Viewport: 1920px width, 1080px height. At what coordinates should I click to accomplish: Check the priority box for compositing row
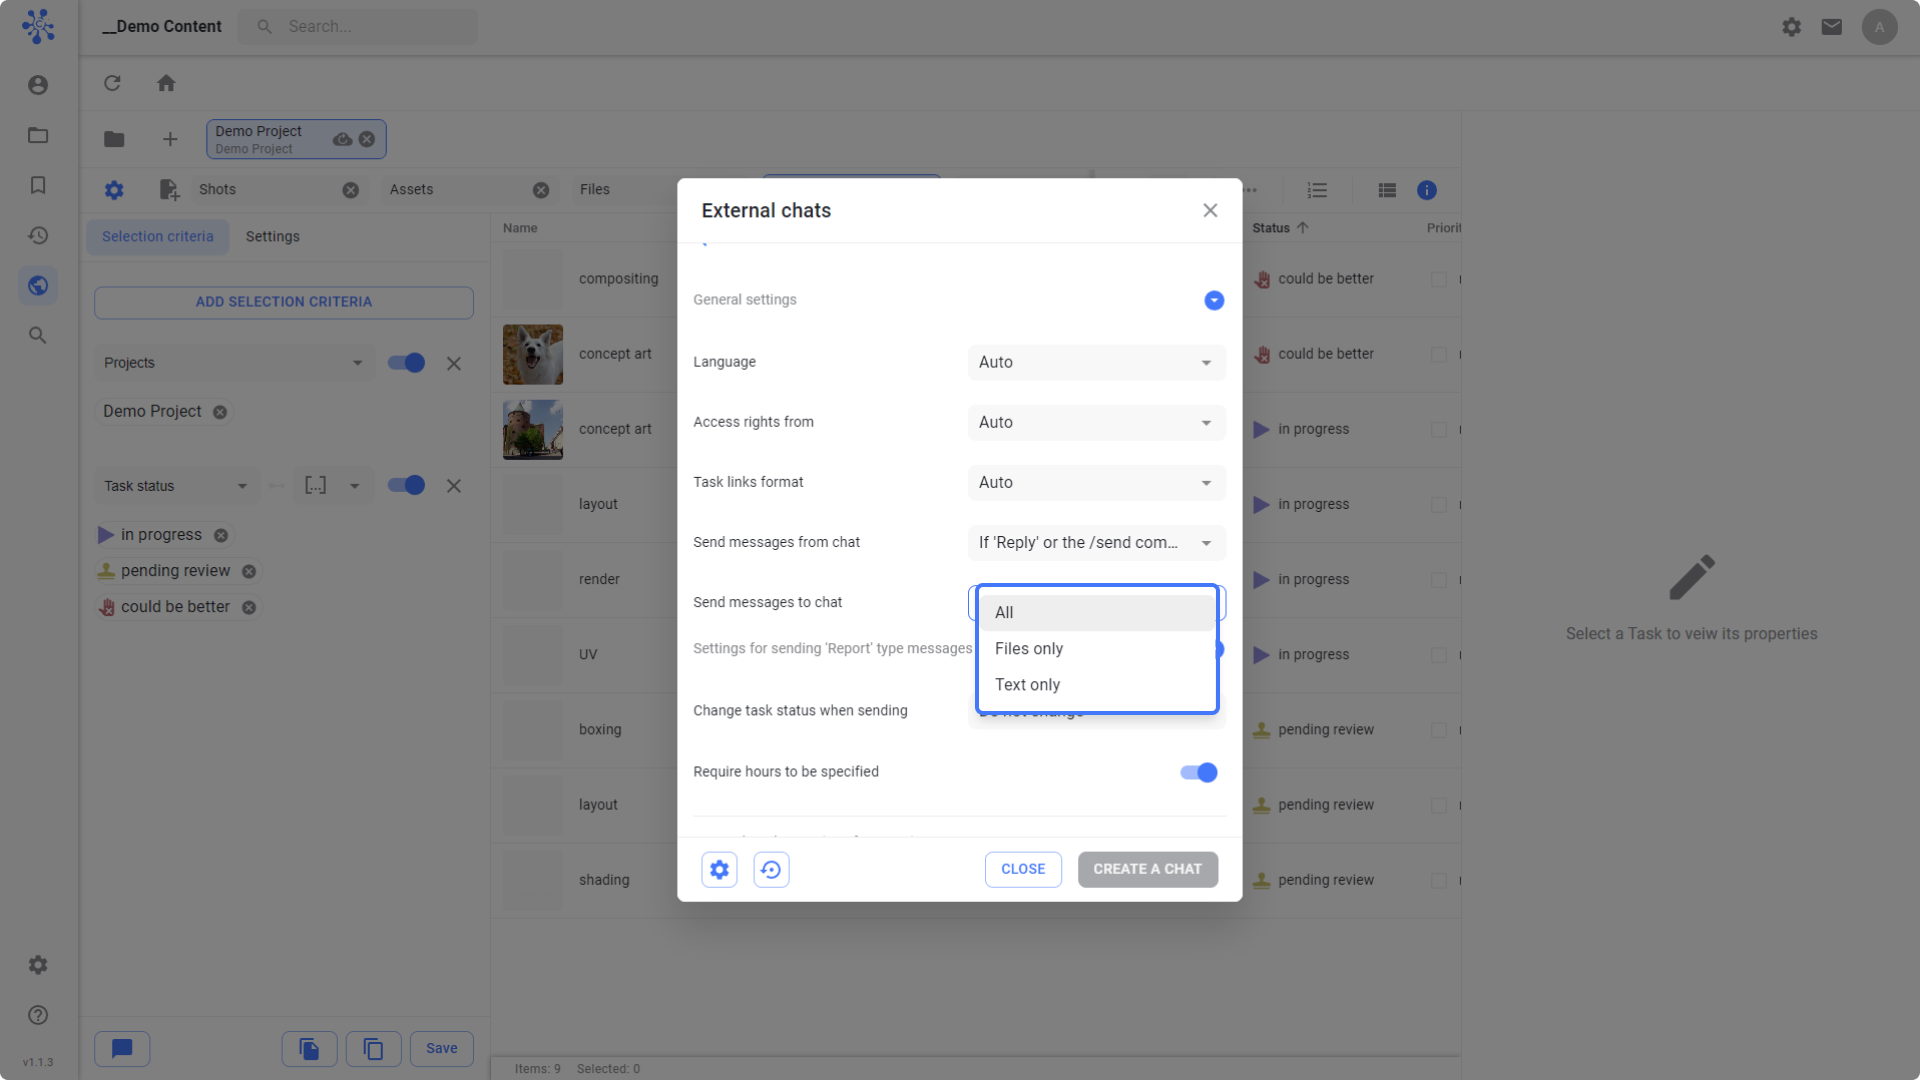1438,279
